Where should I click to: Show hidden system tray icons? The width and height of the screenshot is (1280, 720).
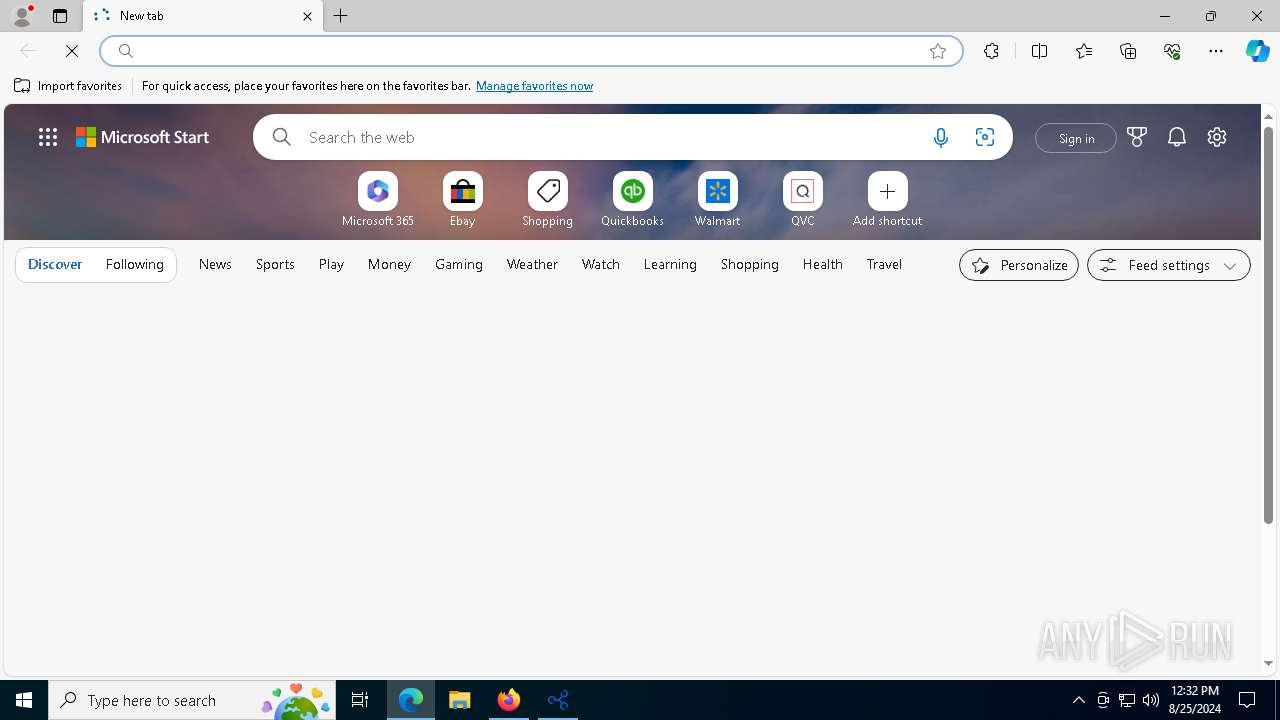(1079, 700)
